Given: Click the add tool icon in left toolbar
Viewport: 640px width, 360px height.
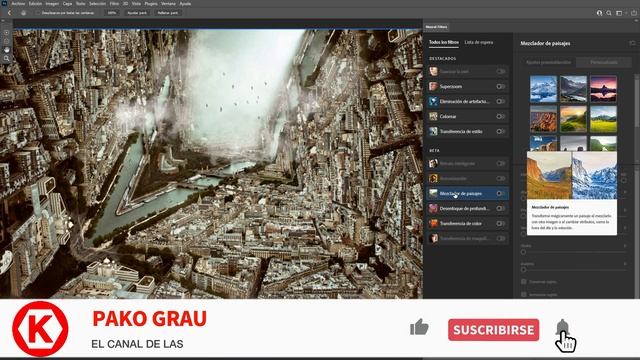Looking at the screenshot, I should pos(7,32).
